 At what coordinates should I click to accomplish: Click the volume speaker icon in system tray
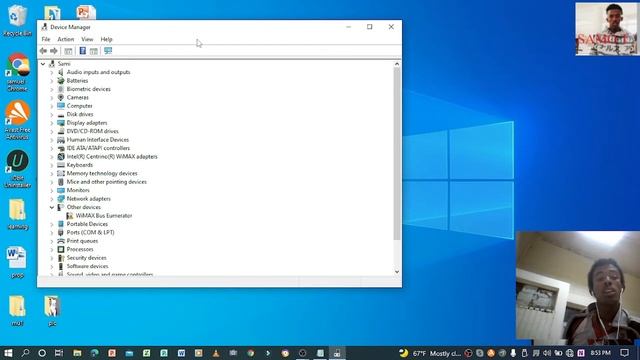coord(547,353)
